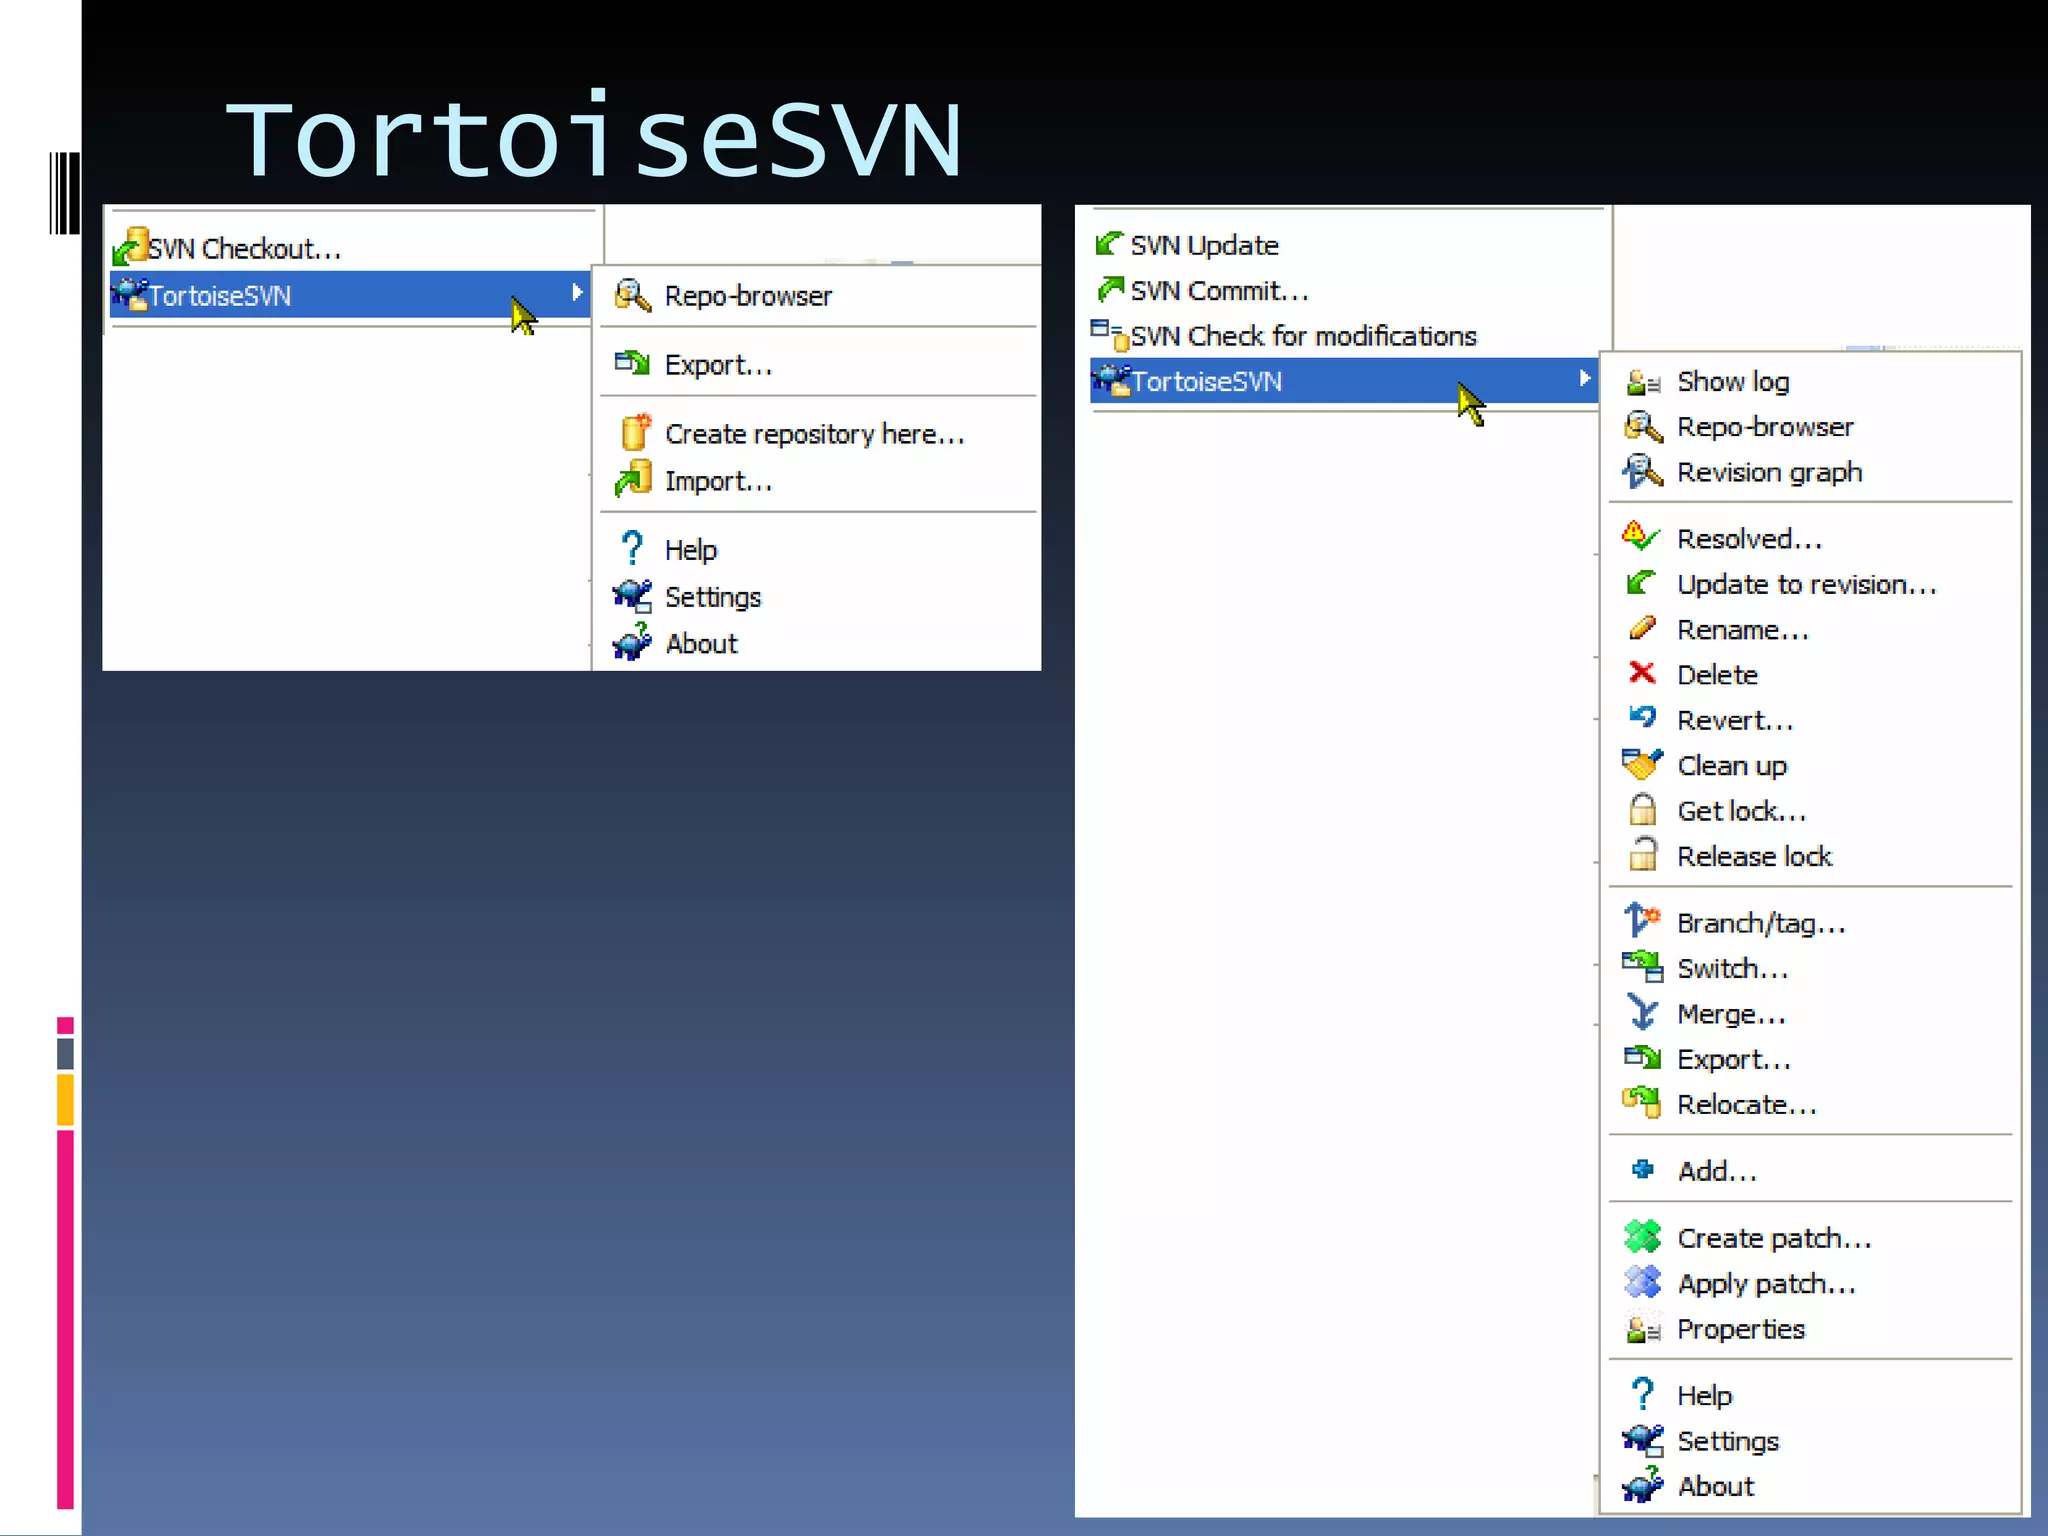This screenshot has height=1536, width=2048.
Task: Click the red Delete X icon
Action: coord(1642,674)
